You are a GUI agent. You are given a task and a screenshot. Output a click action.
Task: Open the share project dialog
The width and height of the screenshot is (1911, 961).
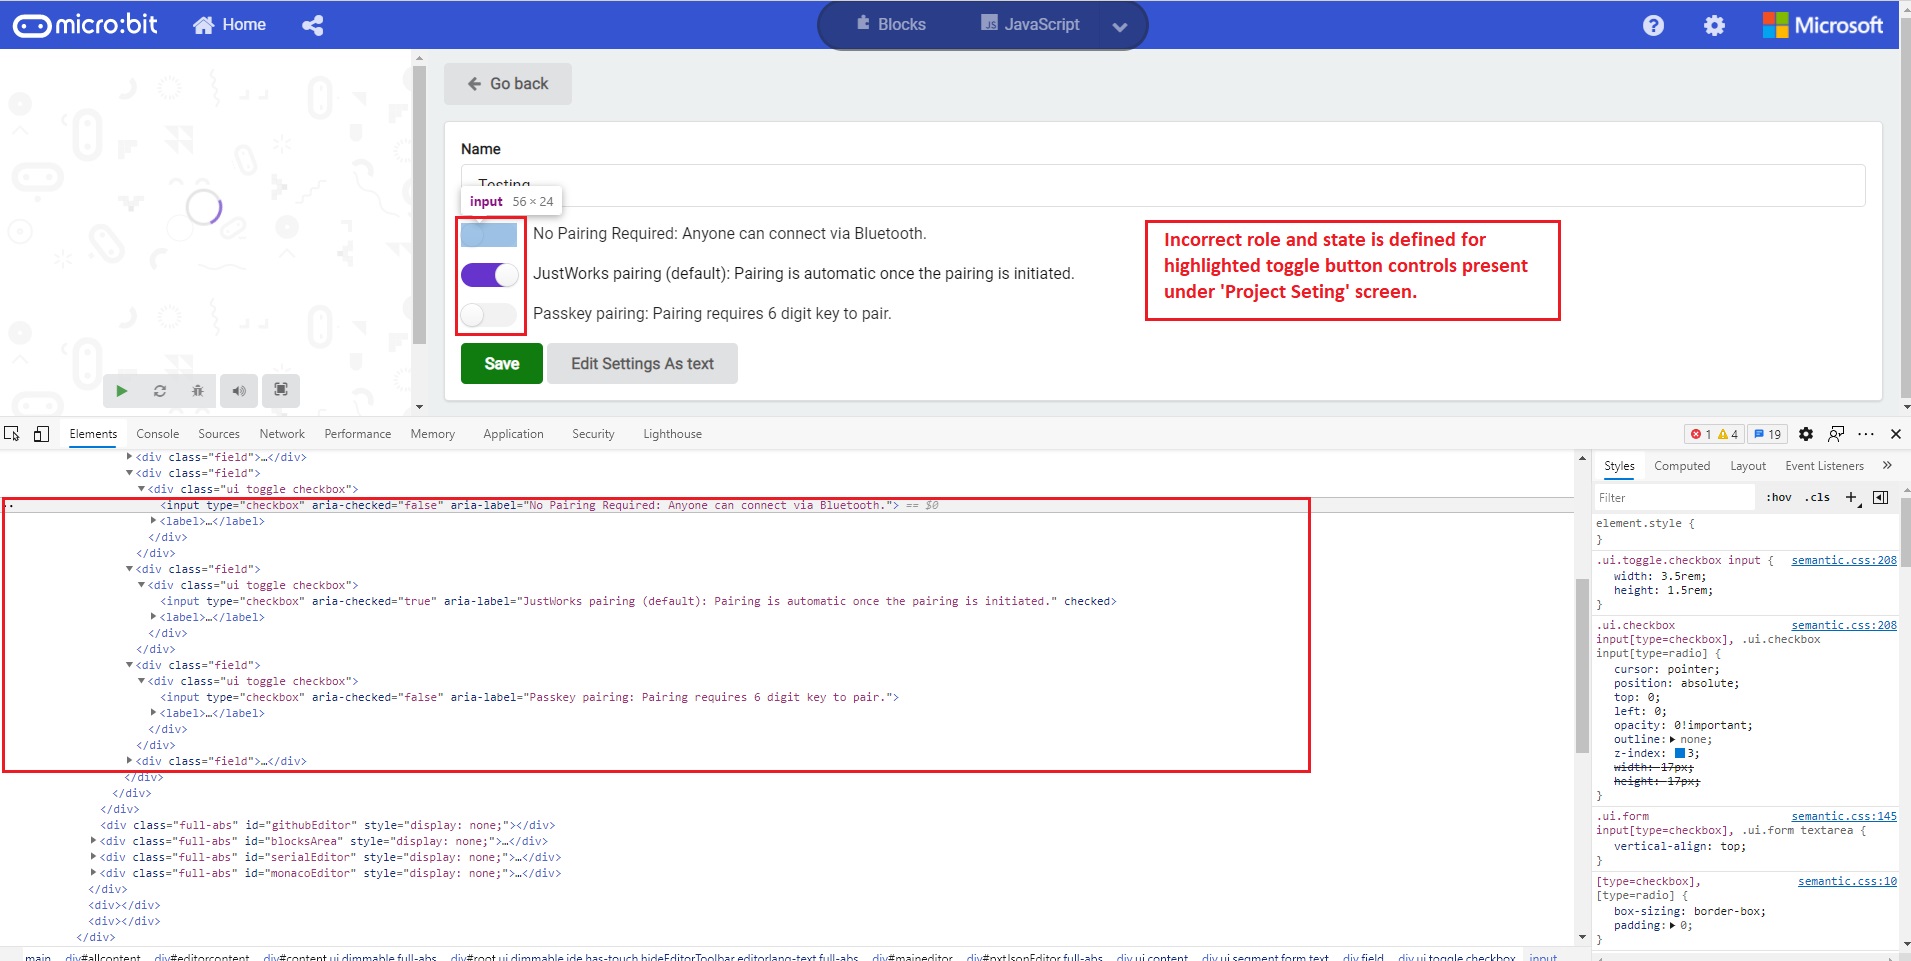coord(313,24)
